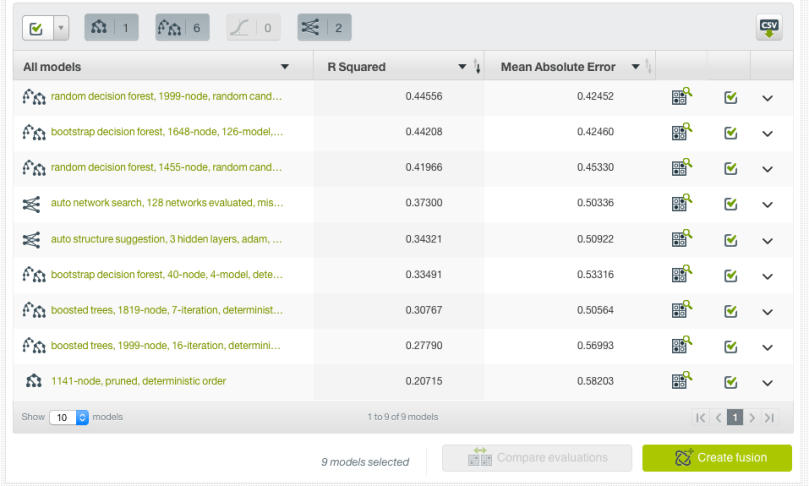
Task: Deselect boosted trees 1819-node model checkbox
Action: pos(731,310)
